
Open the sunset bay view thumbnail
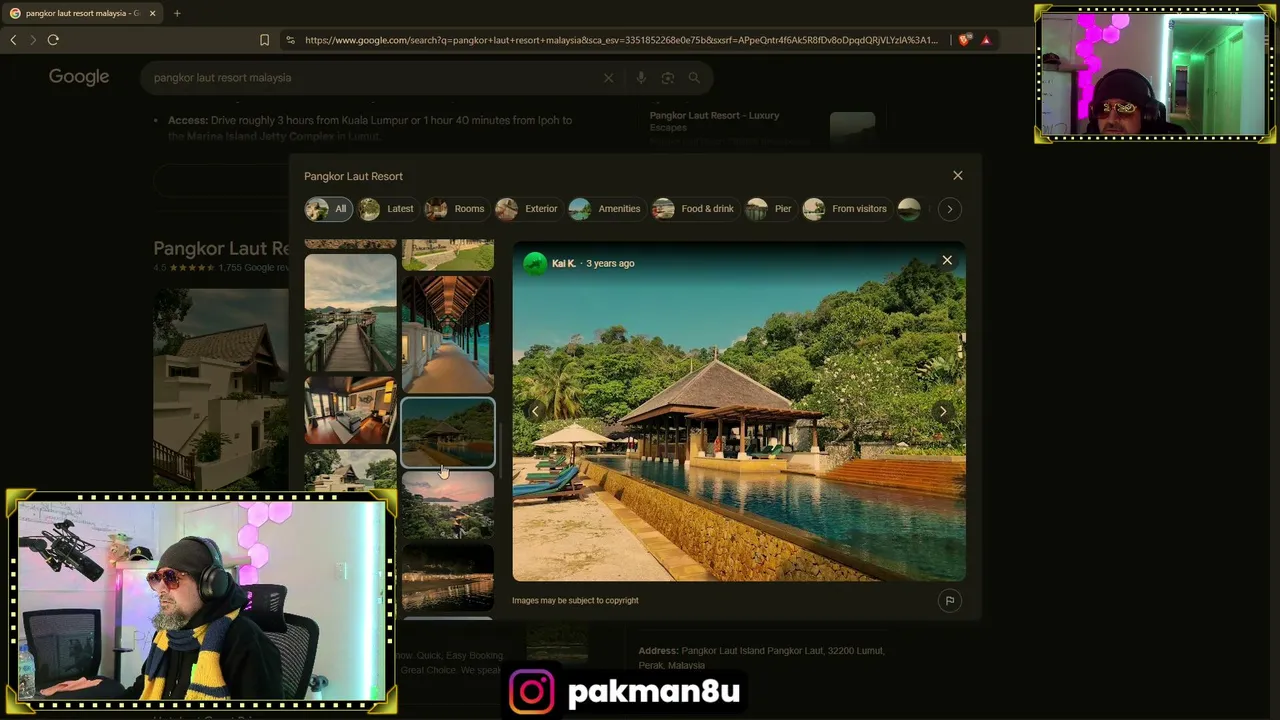tap(447, 505)
